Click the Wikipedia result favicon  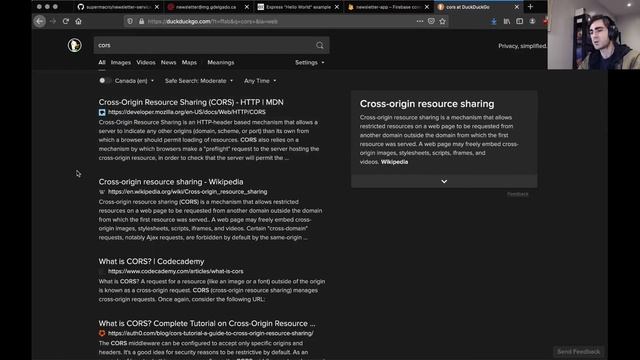click(x=102, y=192)
